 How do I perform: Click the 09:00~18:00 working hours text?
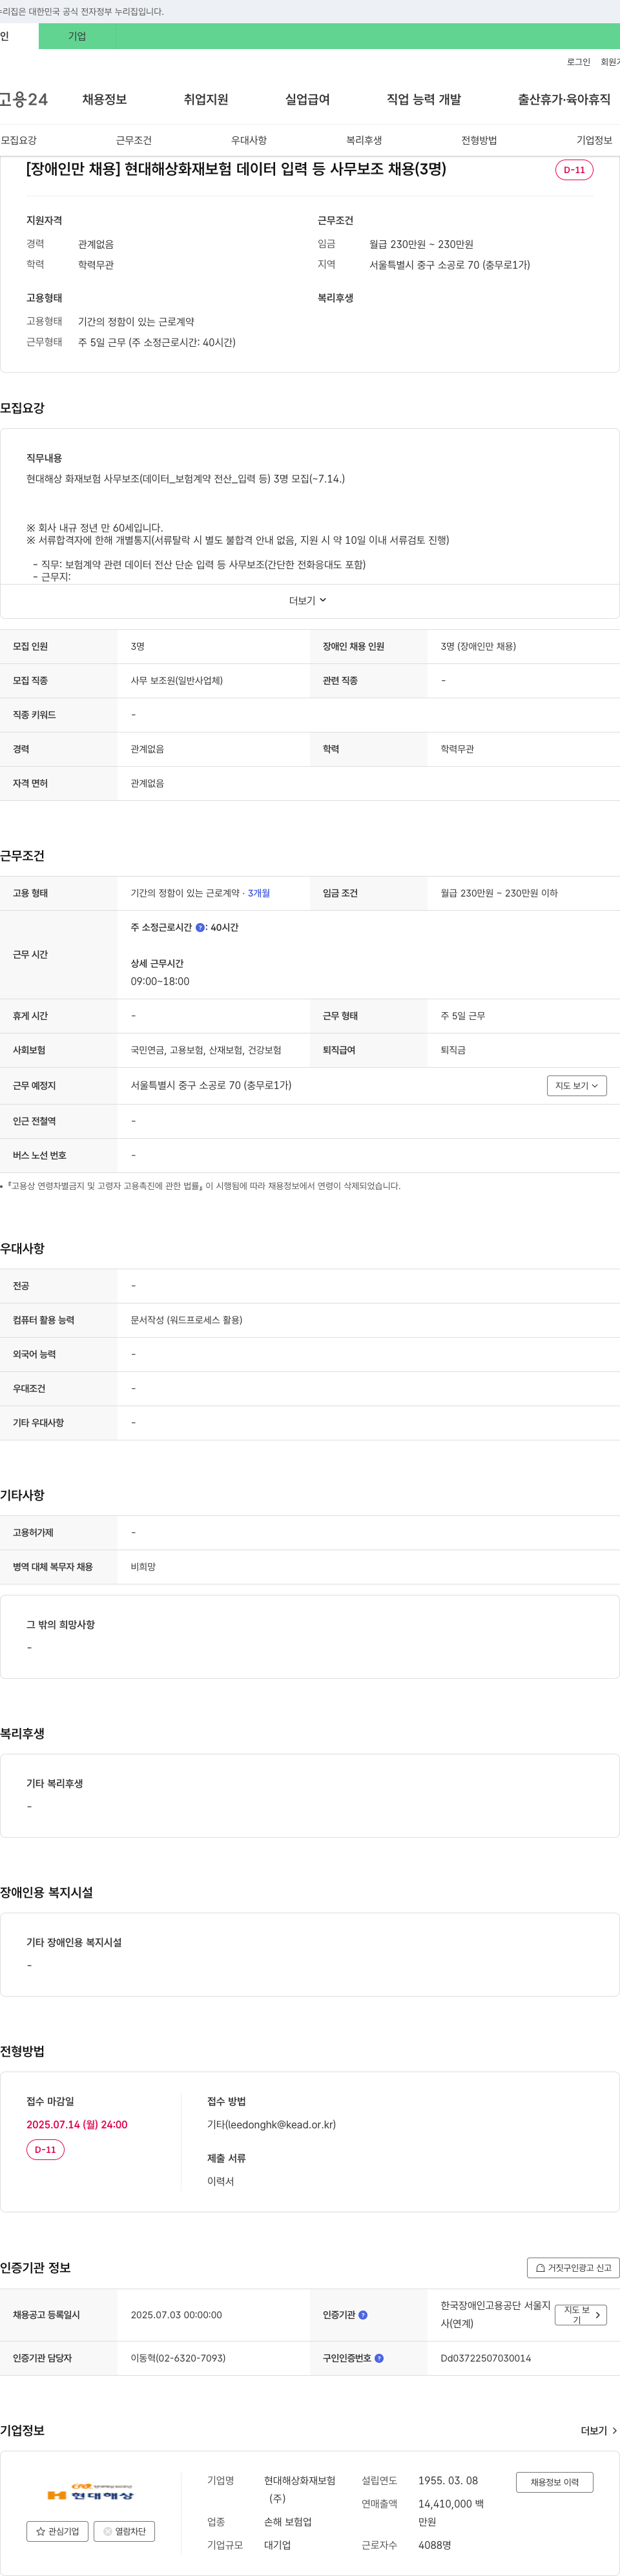point(160,982)
